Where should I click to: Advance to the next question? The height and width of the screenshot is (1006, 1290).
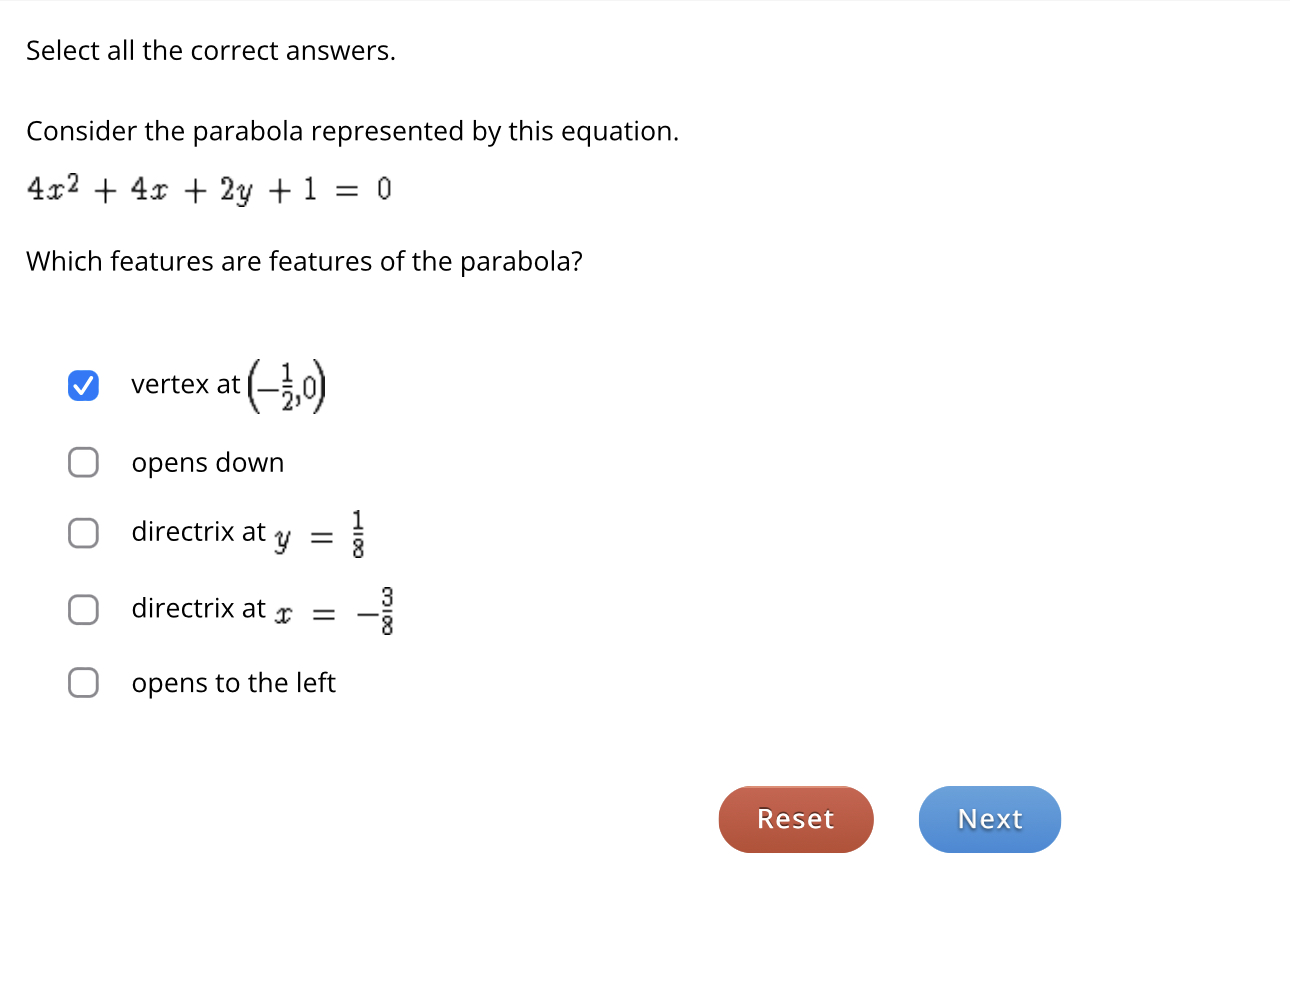point(989,819)
